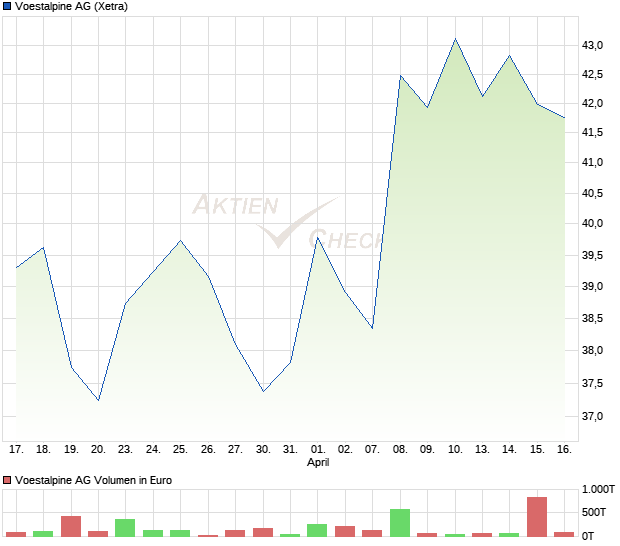Screen dimensions: 620x546
Task: Click the green volume bar for 18.
Action: 43,534
